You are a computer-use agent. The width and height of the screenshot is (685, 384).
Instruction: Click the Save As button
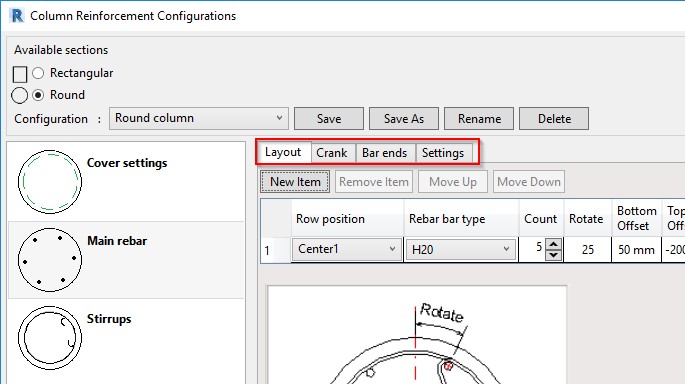404,118
